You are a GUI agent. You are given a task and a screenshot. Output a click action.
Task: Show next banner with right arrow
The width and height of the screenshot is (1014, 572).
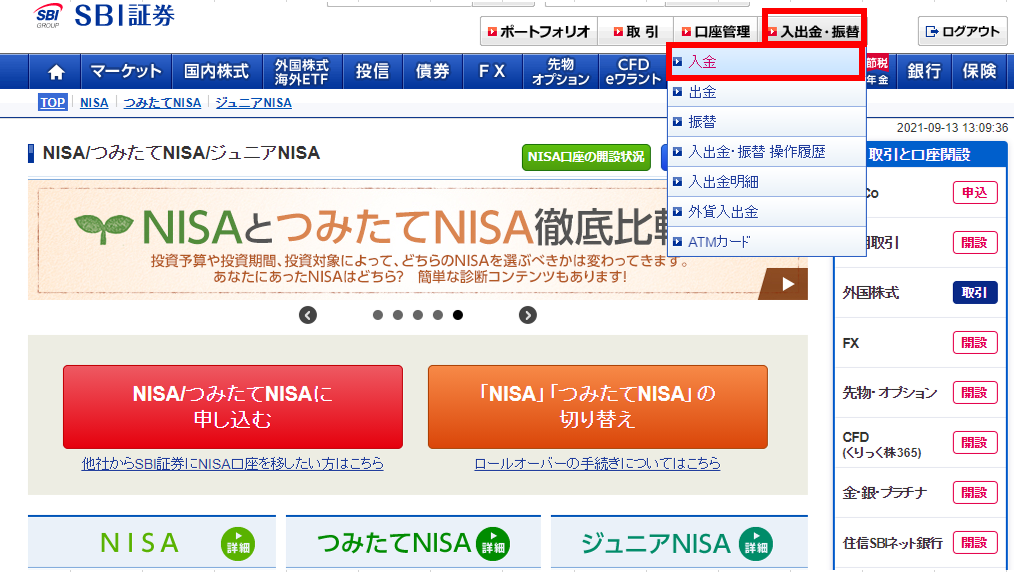tap(528, 315)
